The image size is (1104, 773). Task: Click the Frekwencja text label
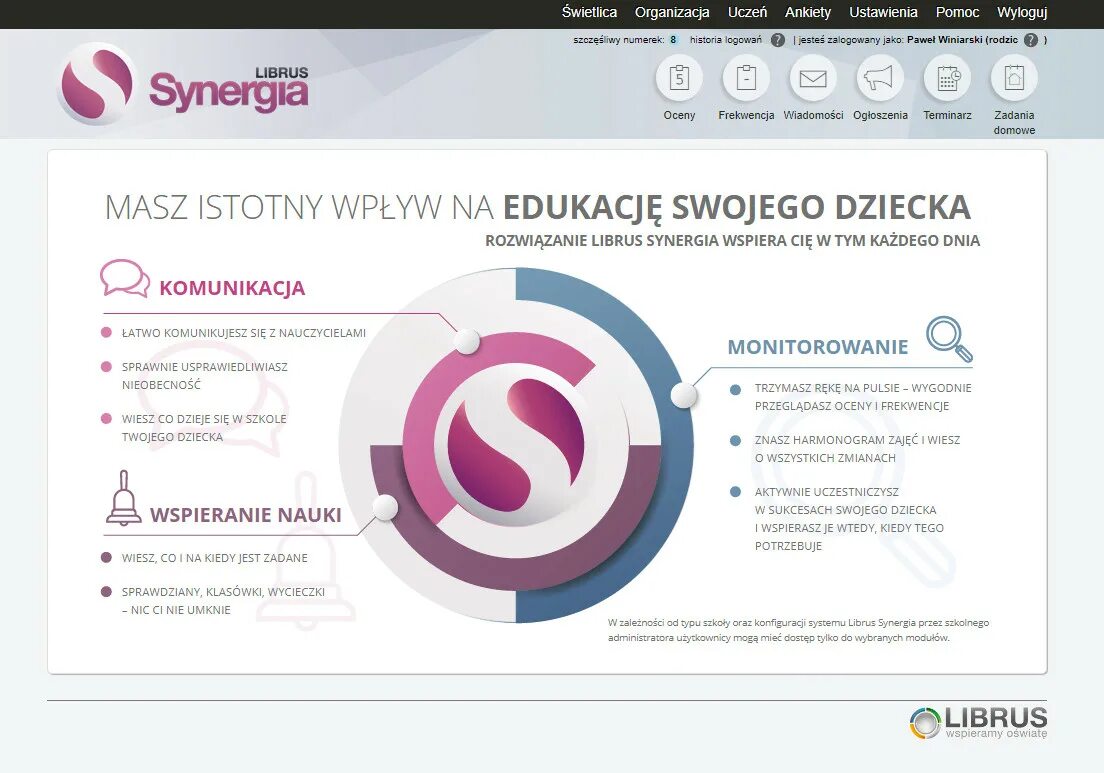746,115
